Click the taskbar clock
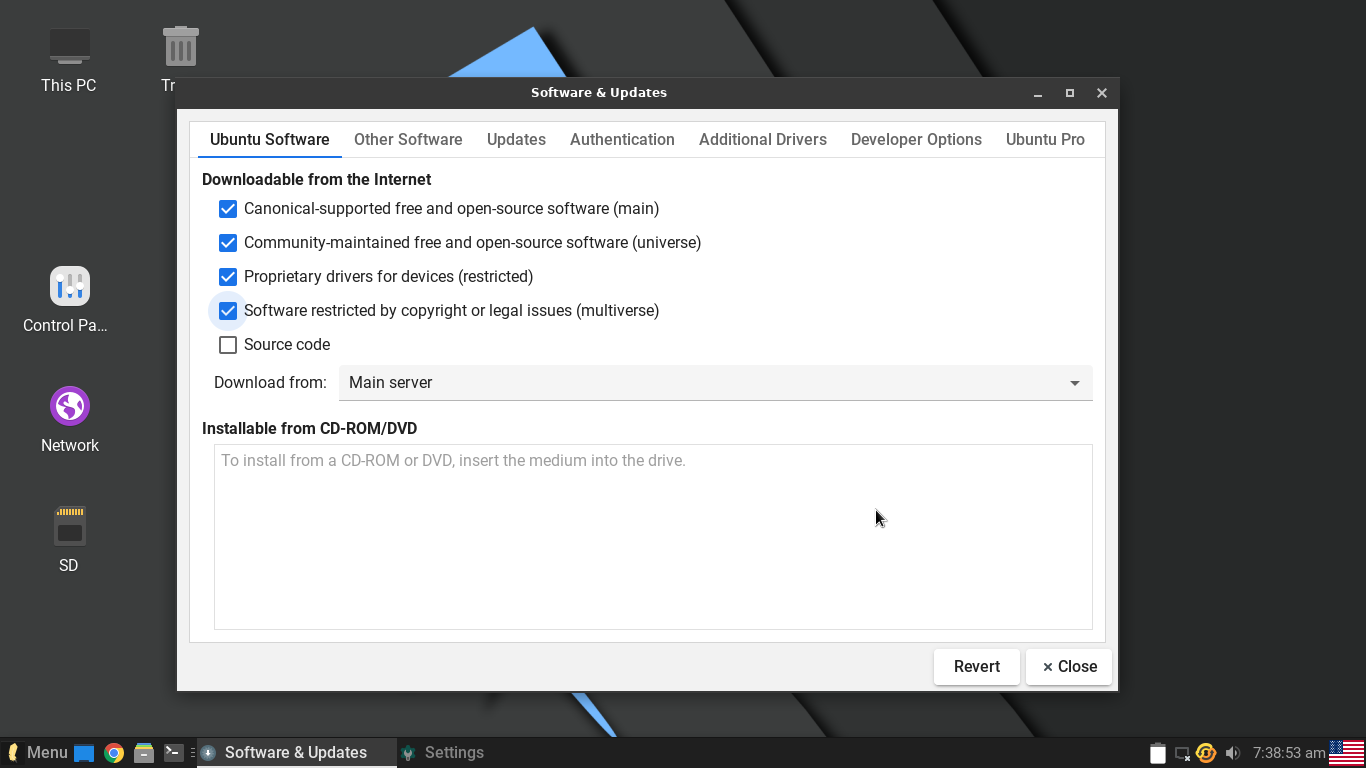1366x768 pixels. 1289,753
